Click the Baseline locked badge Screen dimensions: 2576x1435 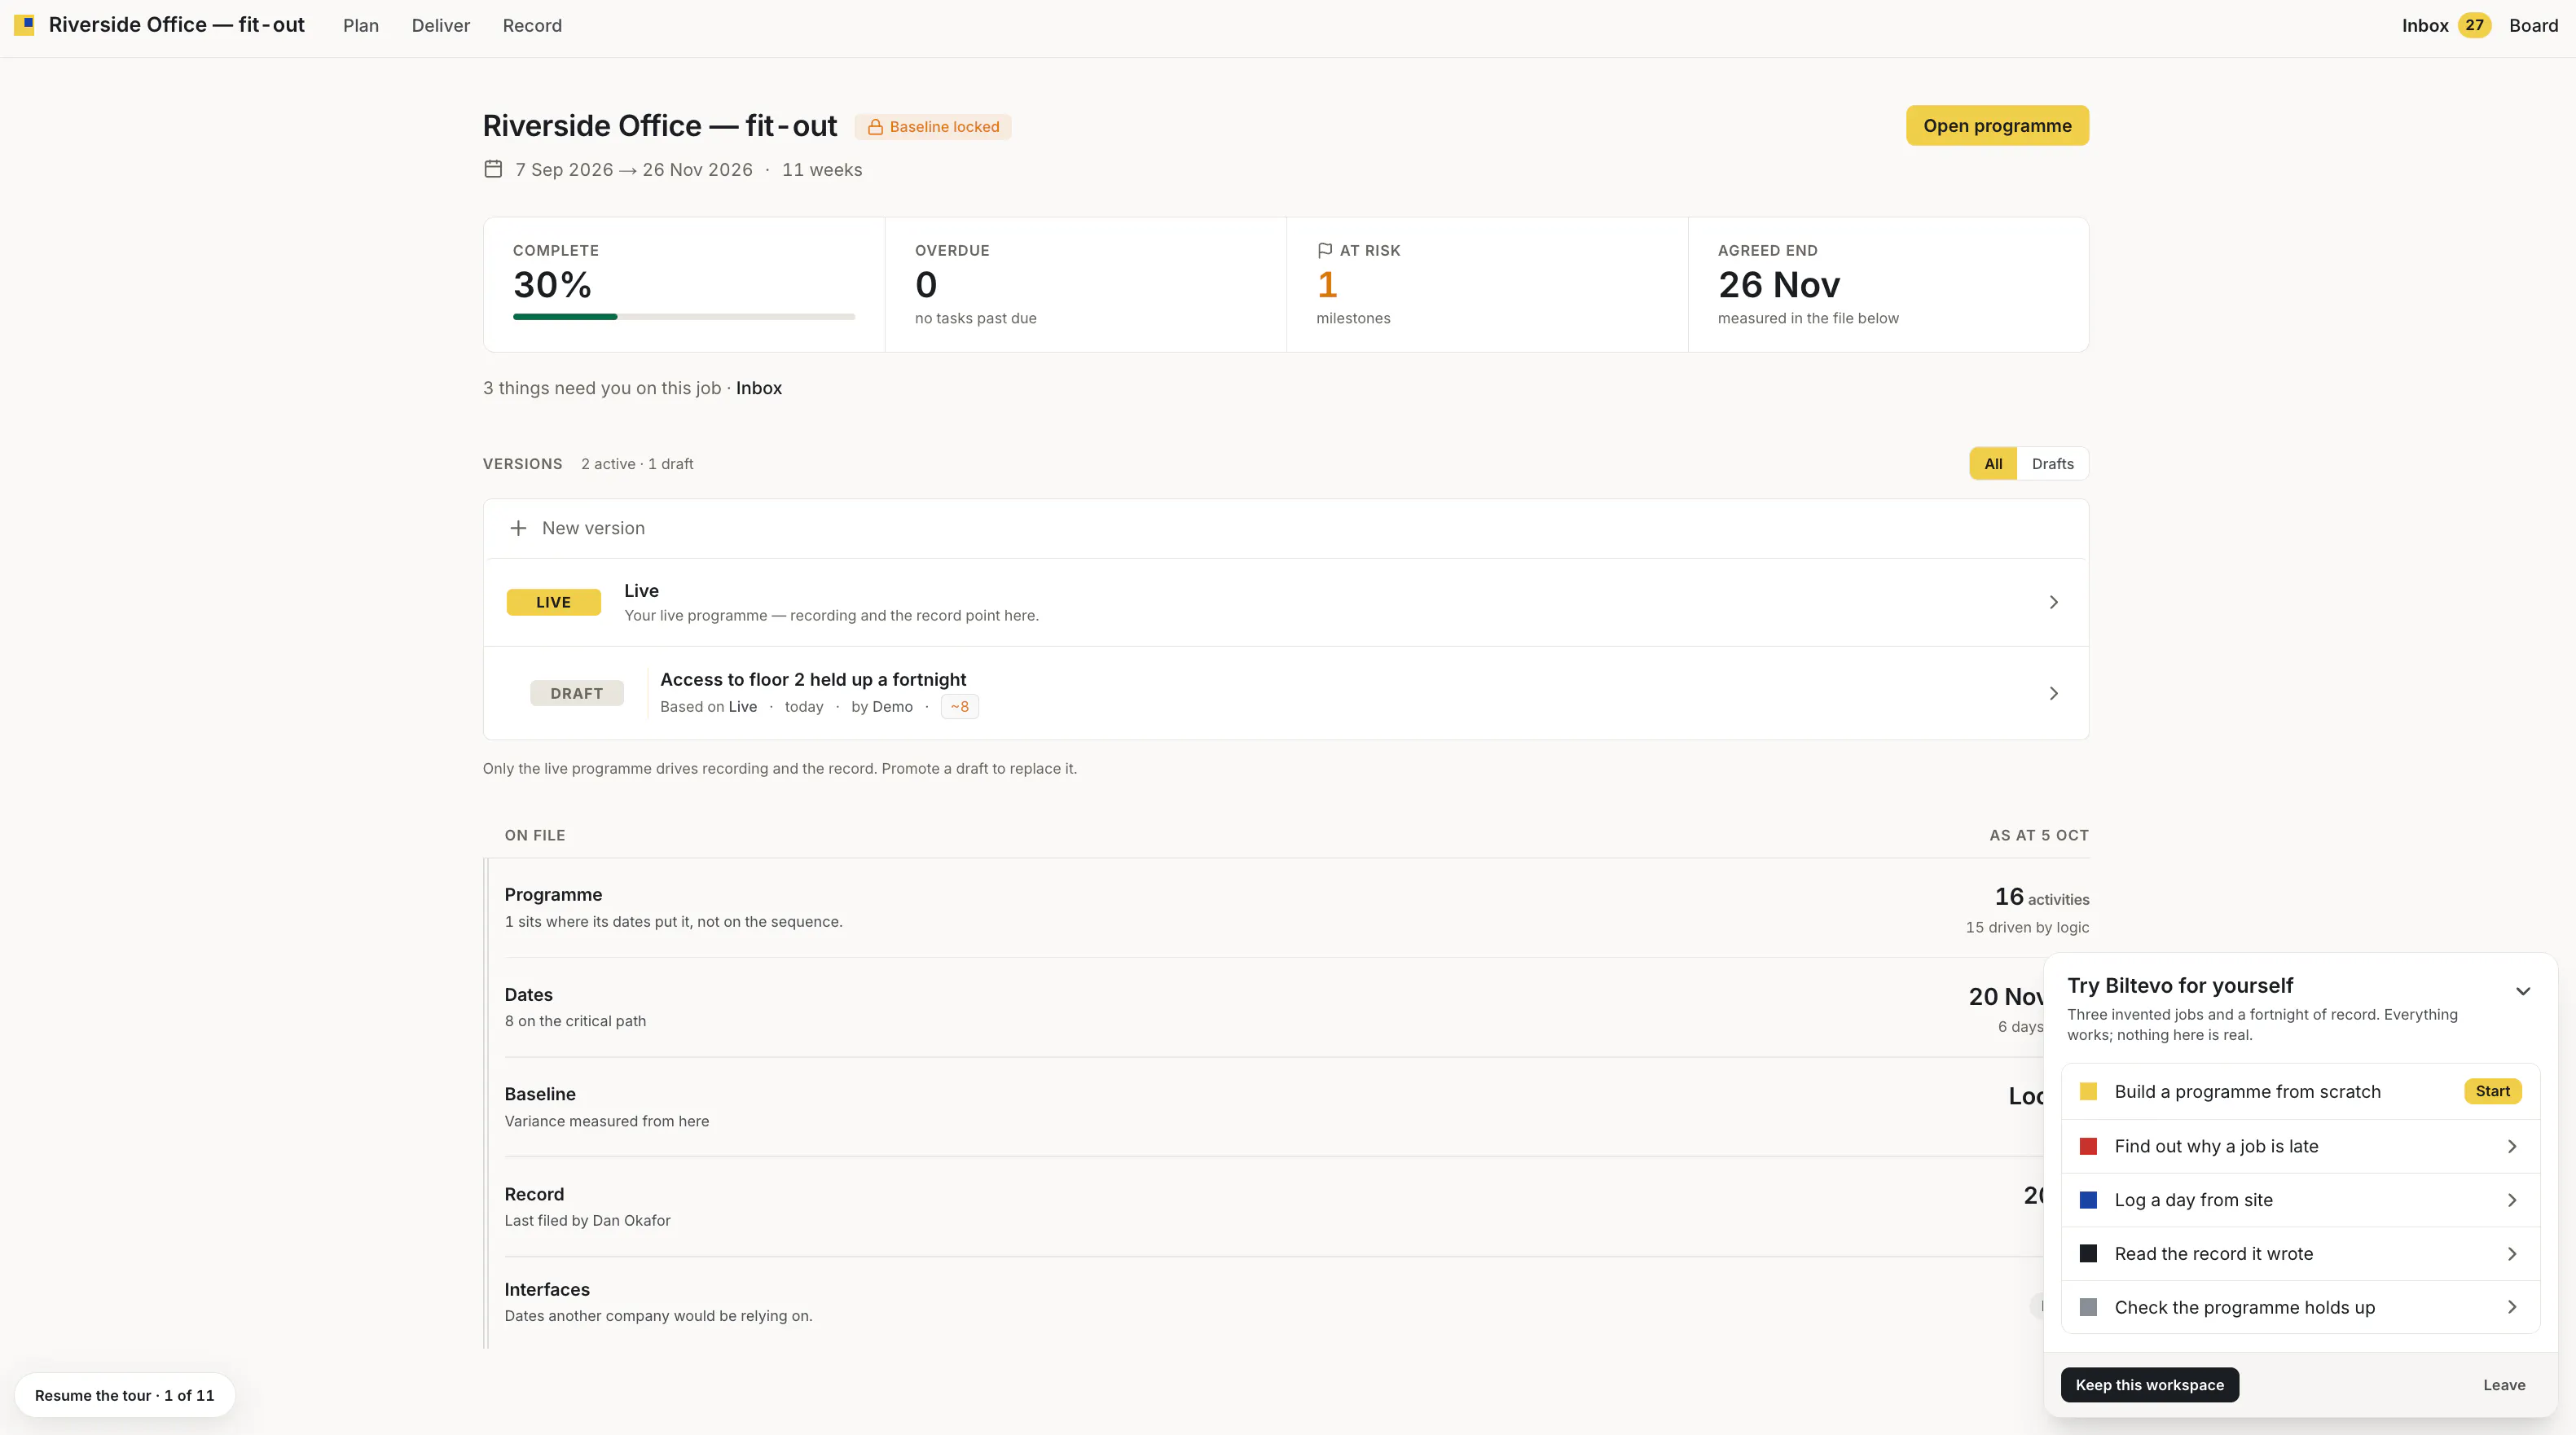point(933,127)
